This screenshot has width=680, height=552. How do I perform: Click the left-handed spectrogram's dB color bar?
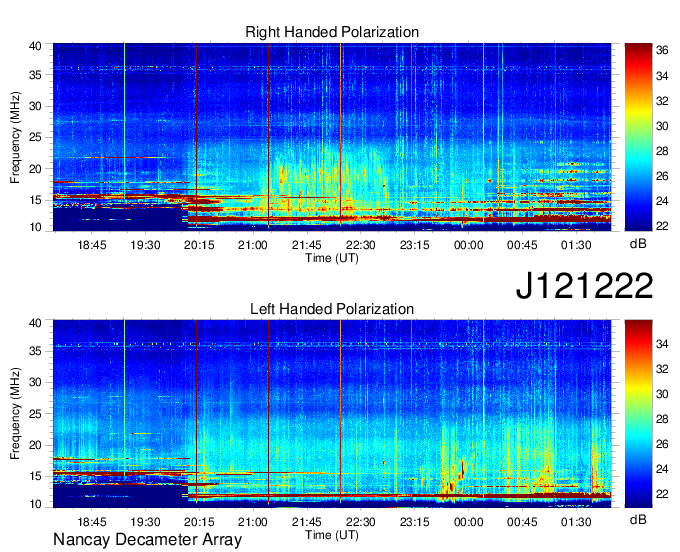638,414
